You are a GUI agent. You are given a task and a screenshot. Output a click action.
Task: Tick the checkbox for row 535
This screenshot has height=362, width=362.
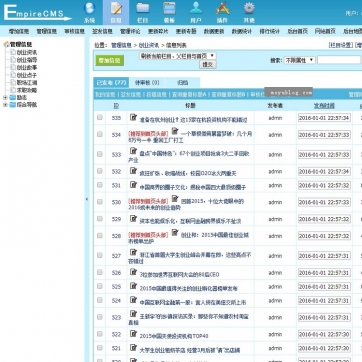(x=100, y=117)
